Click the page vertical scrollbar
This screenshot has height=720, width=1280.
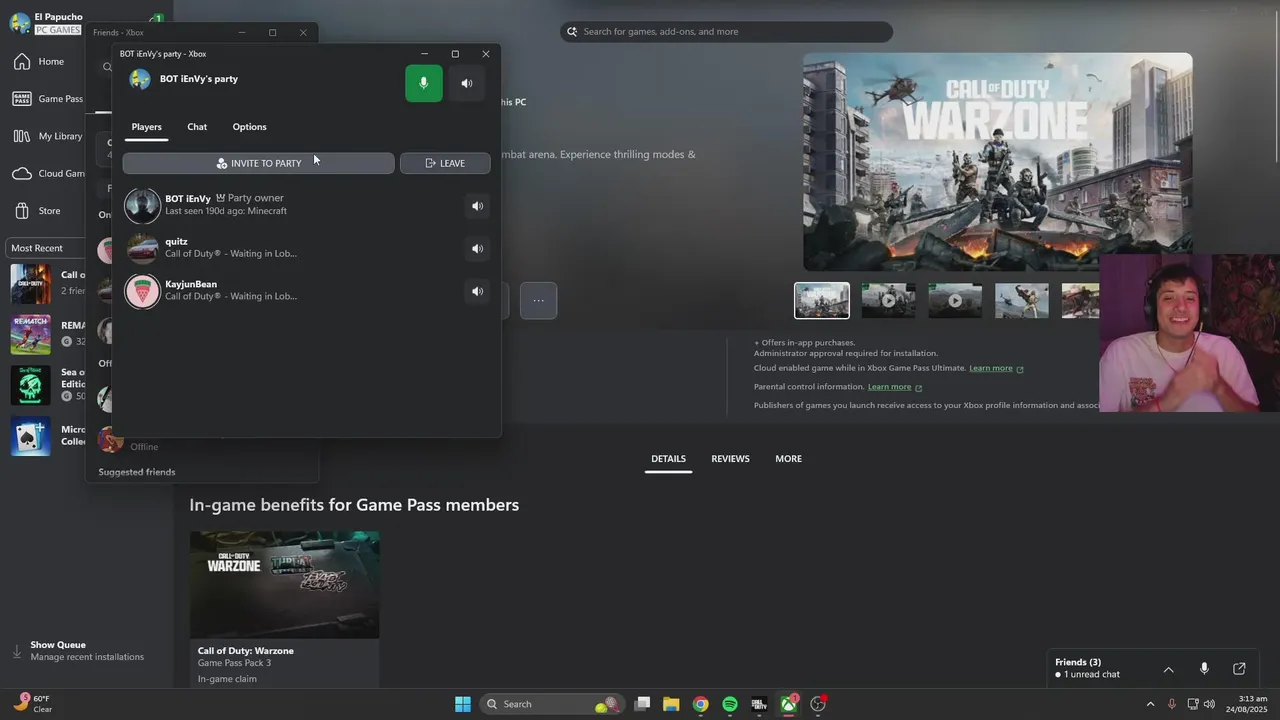(1276, 100)
